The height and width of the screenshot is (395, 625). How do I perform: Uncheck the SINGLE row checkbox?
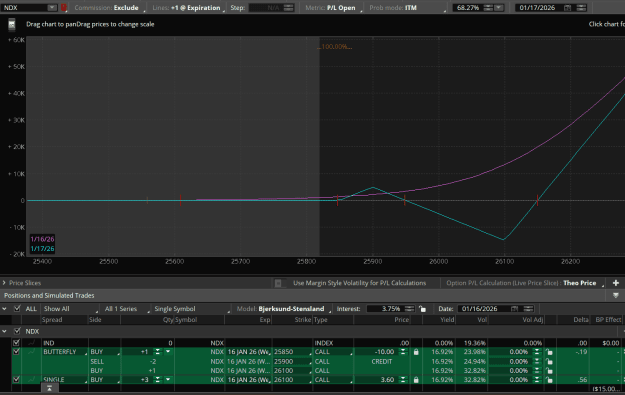click(16, 379)
